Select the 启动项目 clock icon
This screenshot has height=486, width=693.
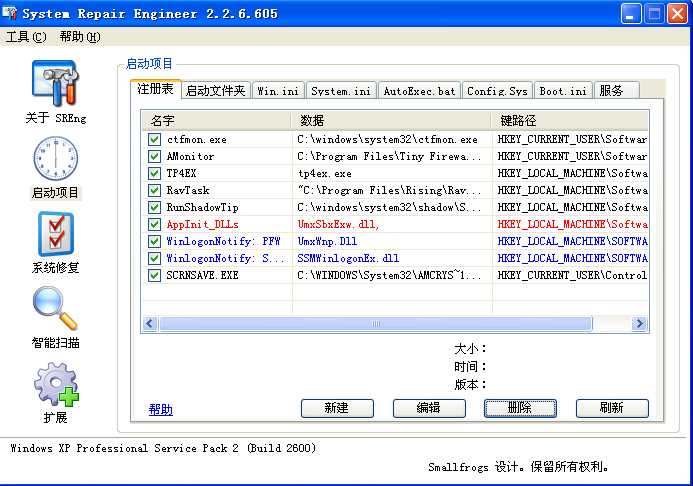coord(56,158)
